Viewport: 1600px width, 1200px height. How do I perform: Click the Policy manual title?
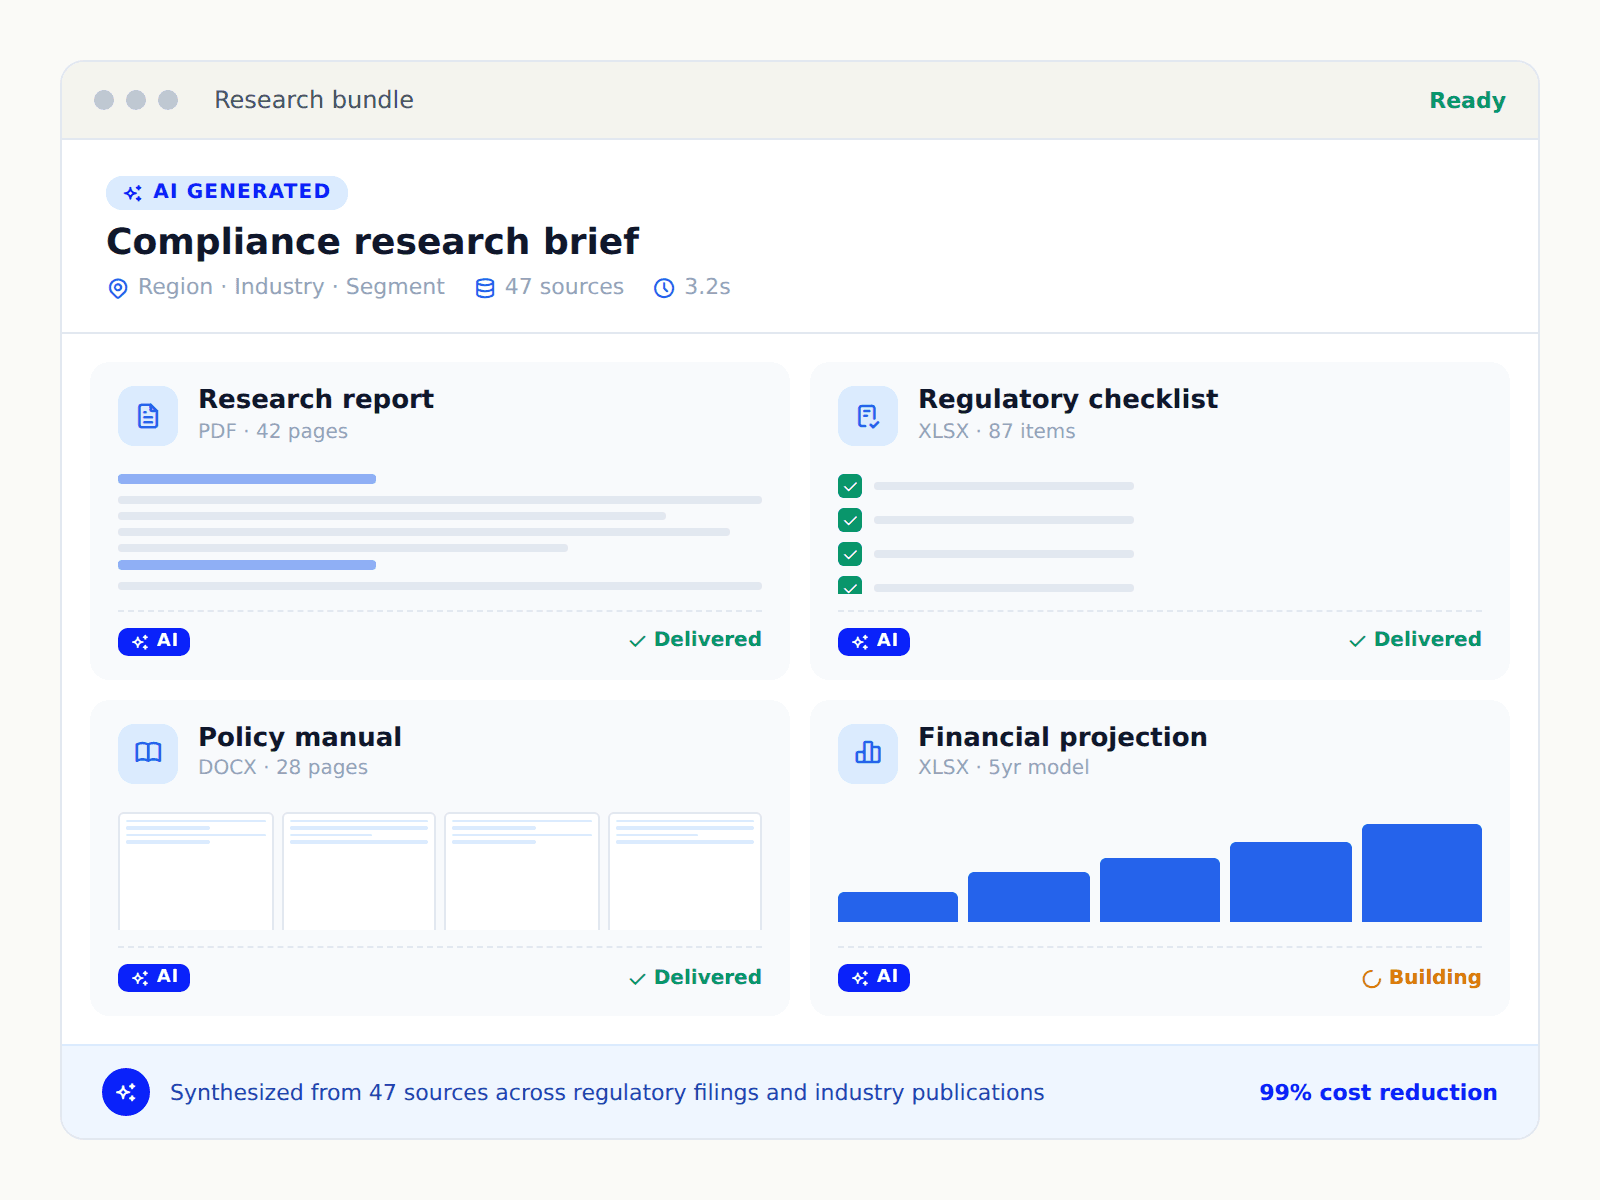click(x=300, y=737)
